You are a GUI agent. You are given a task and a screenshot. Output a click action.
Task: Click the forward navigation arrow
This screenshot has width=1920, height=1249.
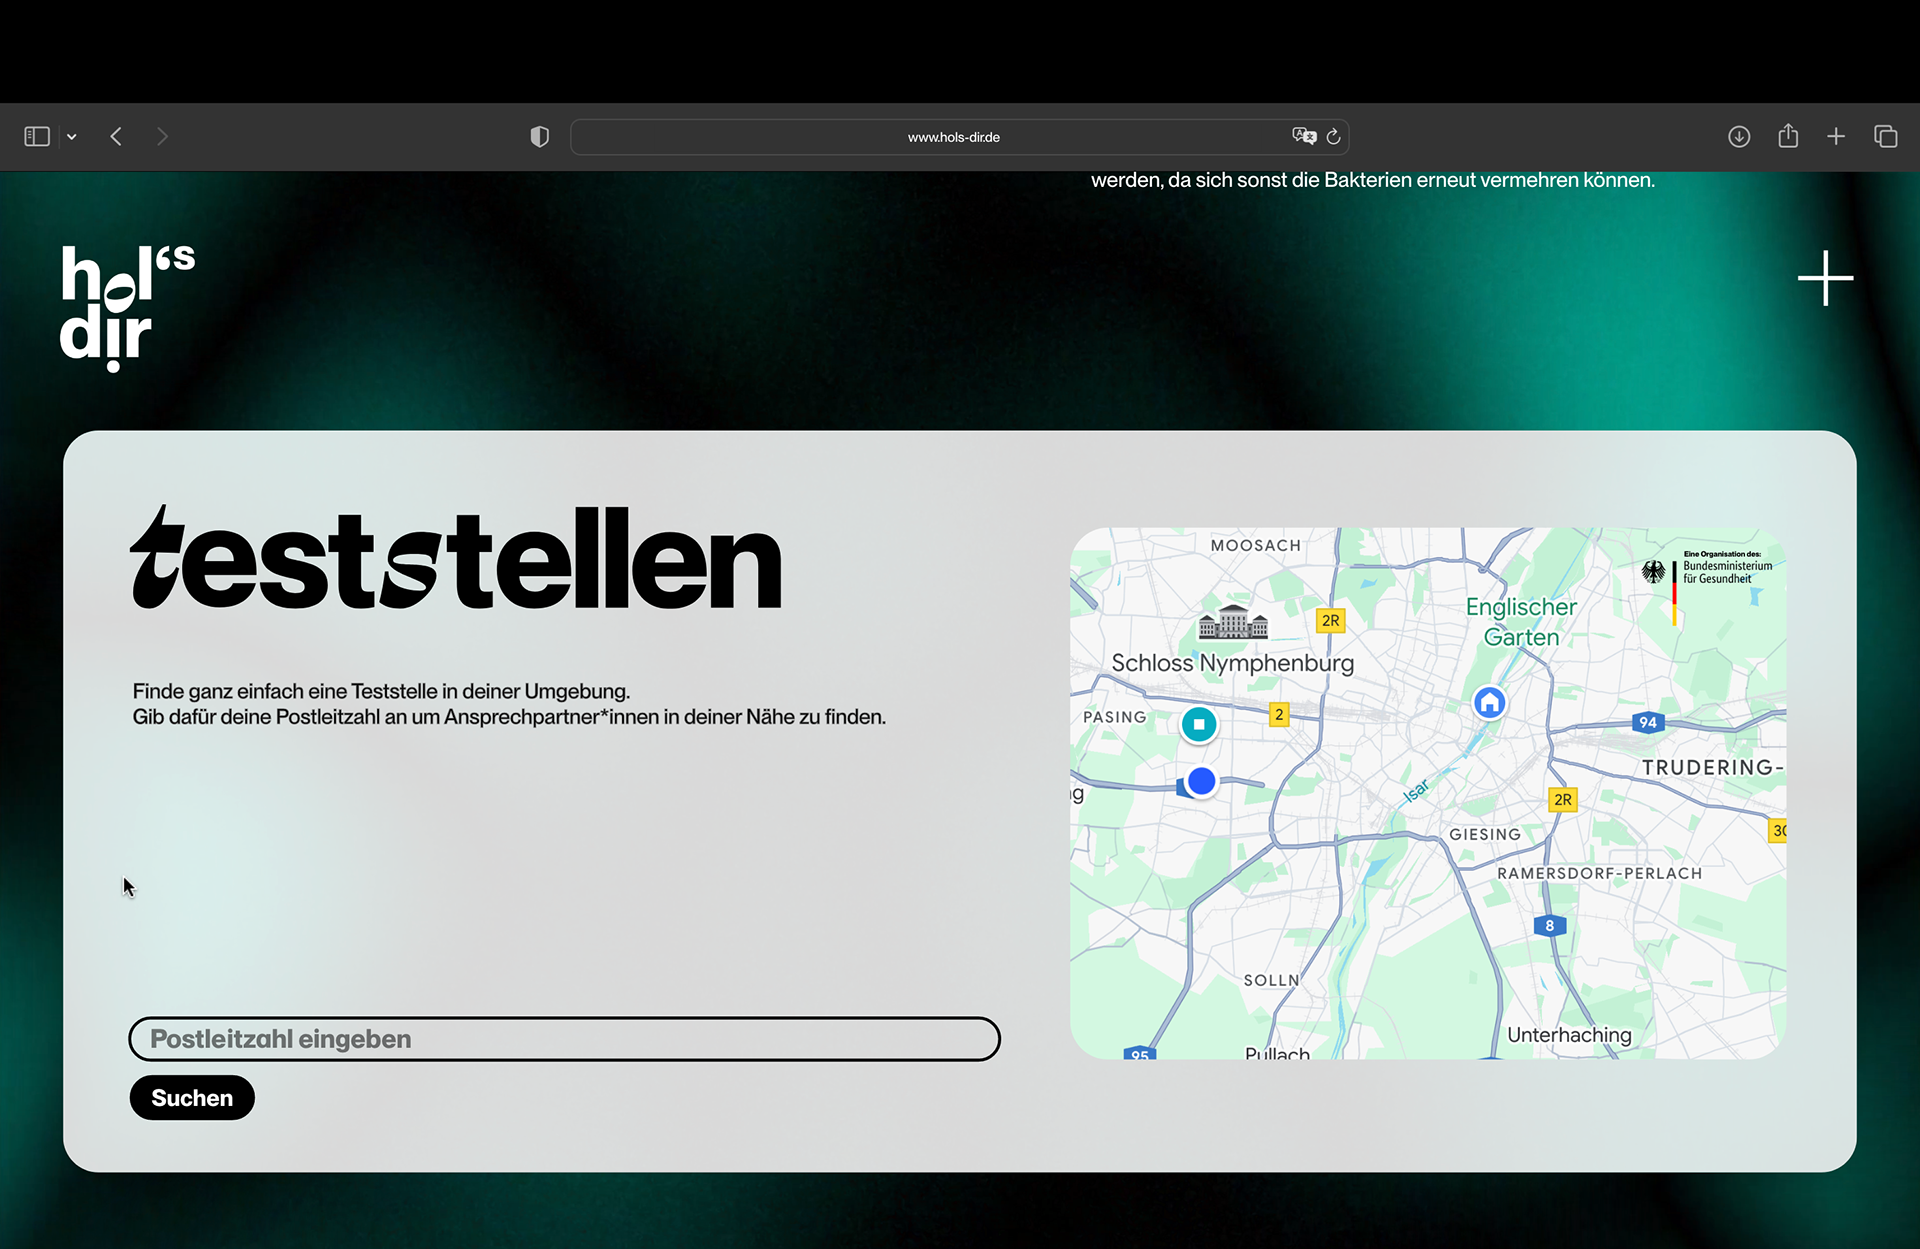[162, 137]
